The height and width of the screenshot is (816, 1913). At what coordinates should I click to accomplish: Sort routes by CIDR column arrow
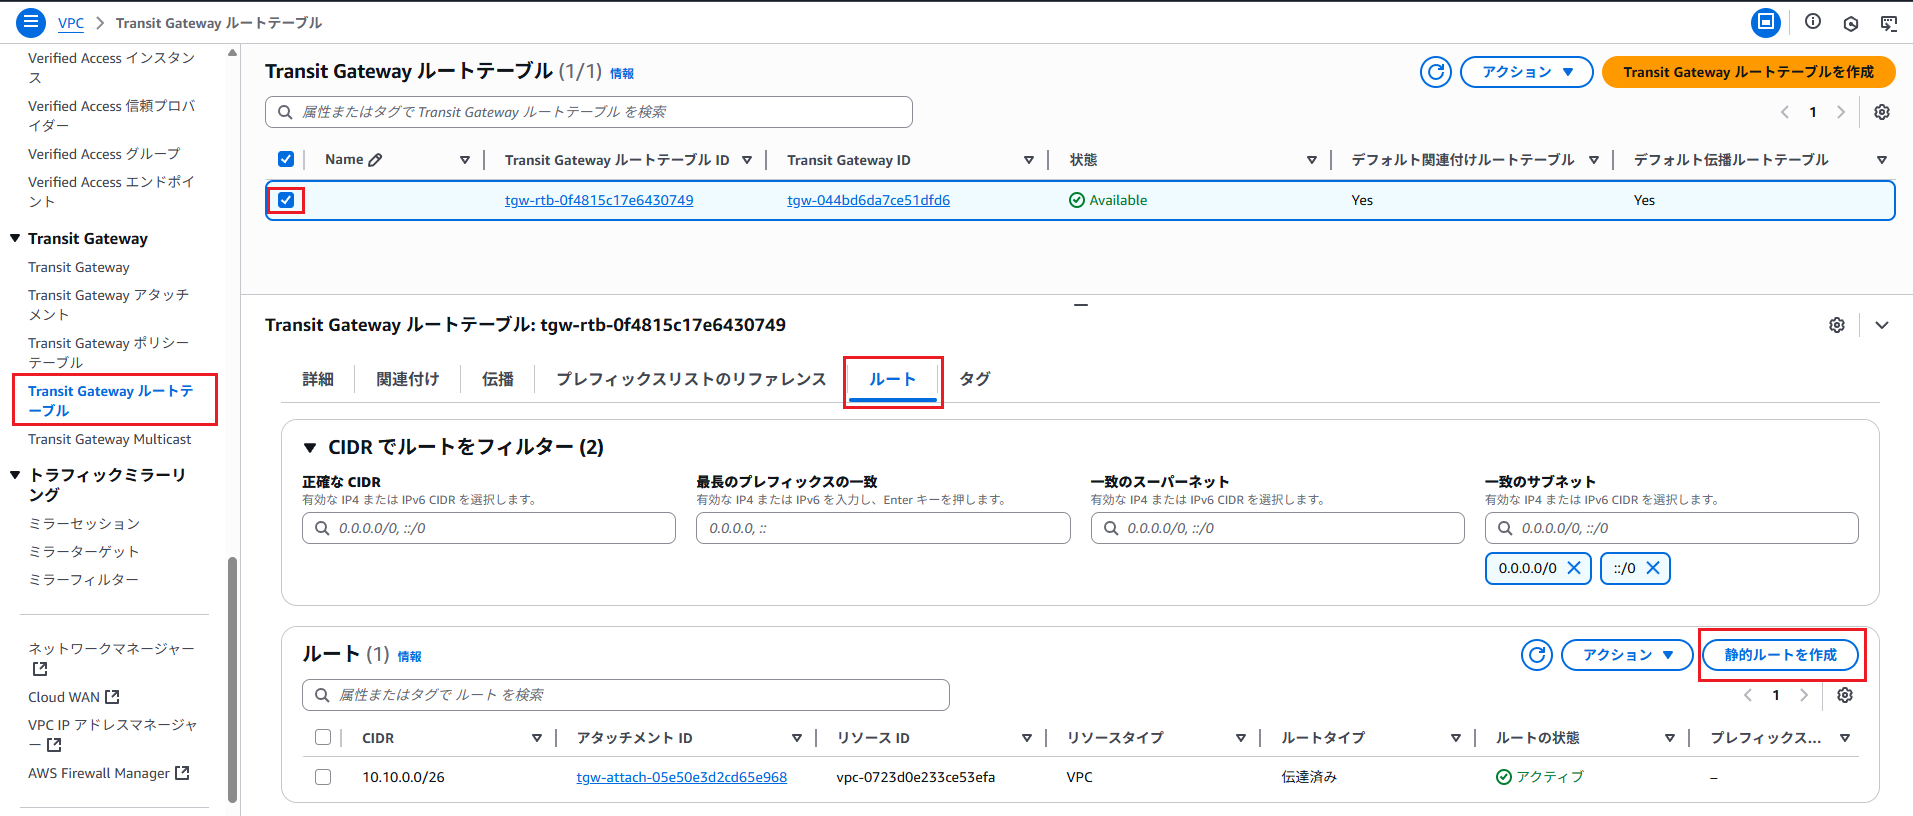coord(537,738)
